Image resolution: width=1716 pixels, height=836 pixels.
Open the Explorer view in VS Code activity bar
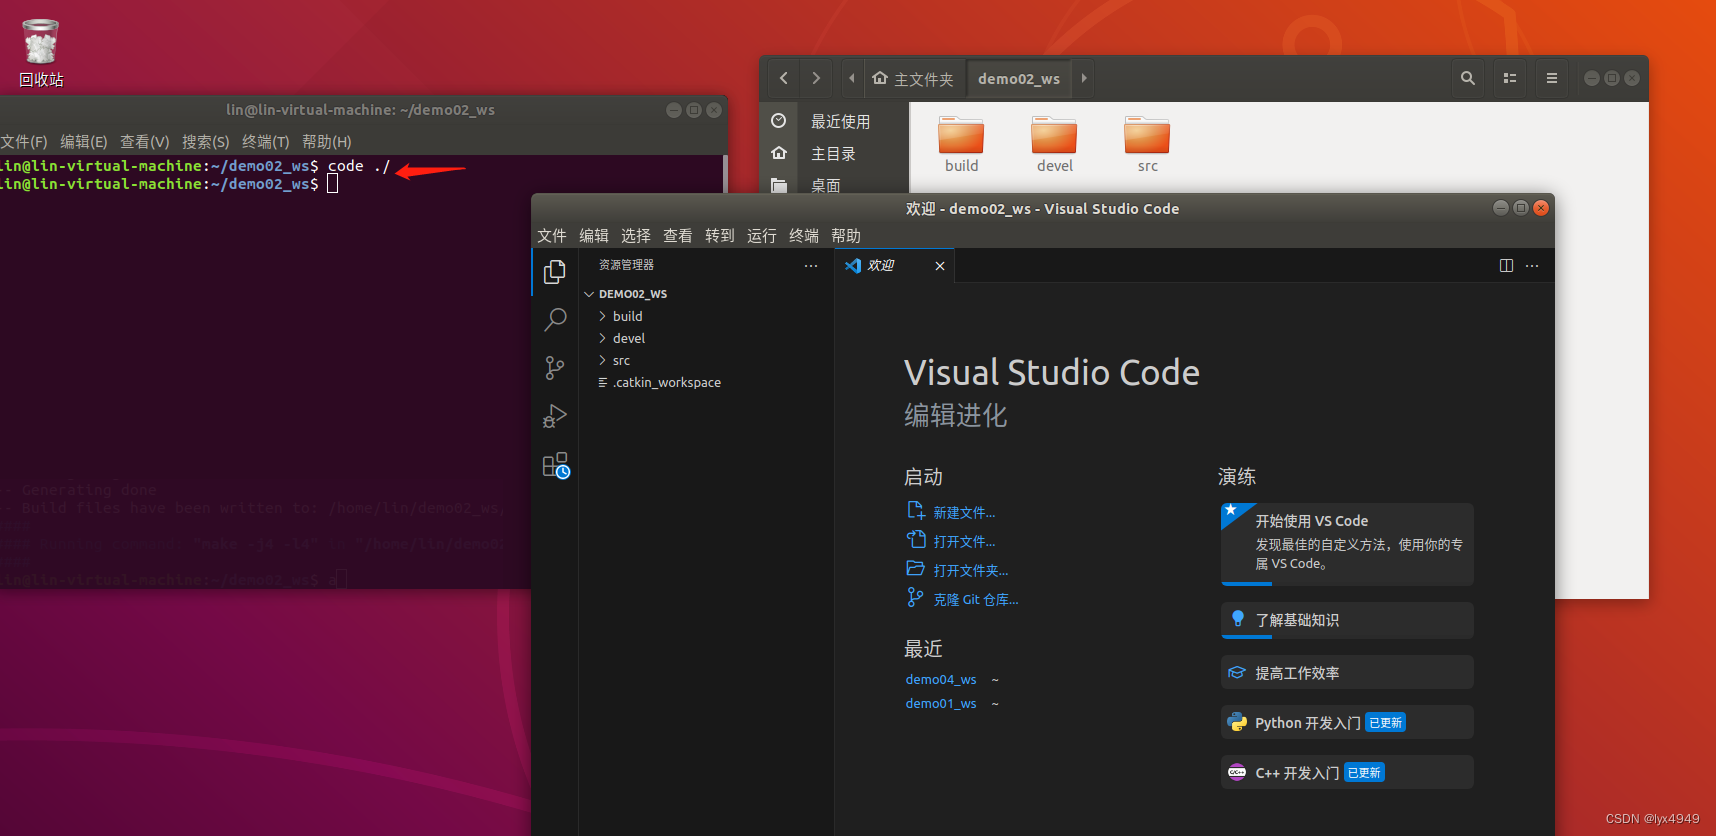pyautogui.click(x=555, y=272)
